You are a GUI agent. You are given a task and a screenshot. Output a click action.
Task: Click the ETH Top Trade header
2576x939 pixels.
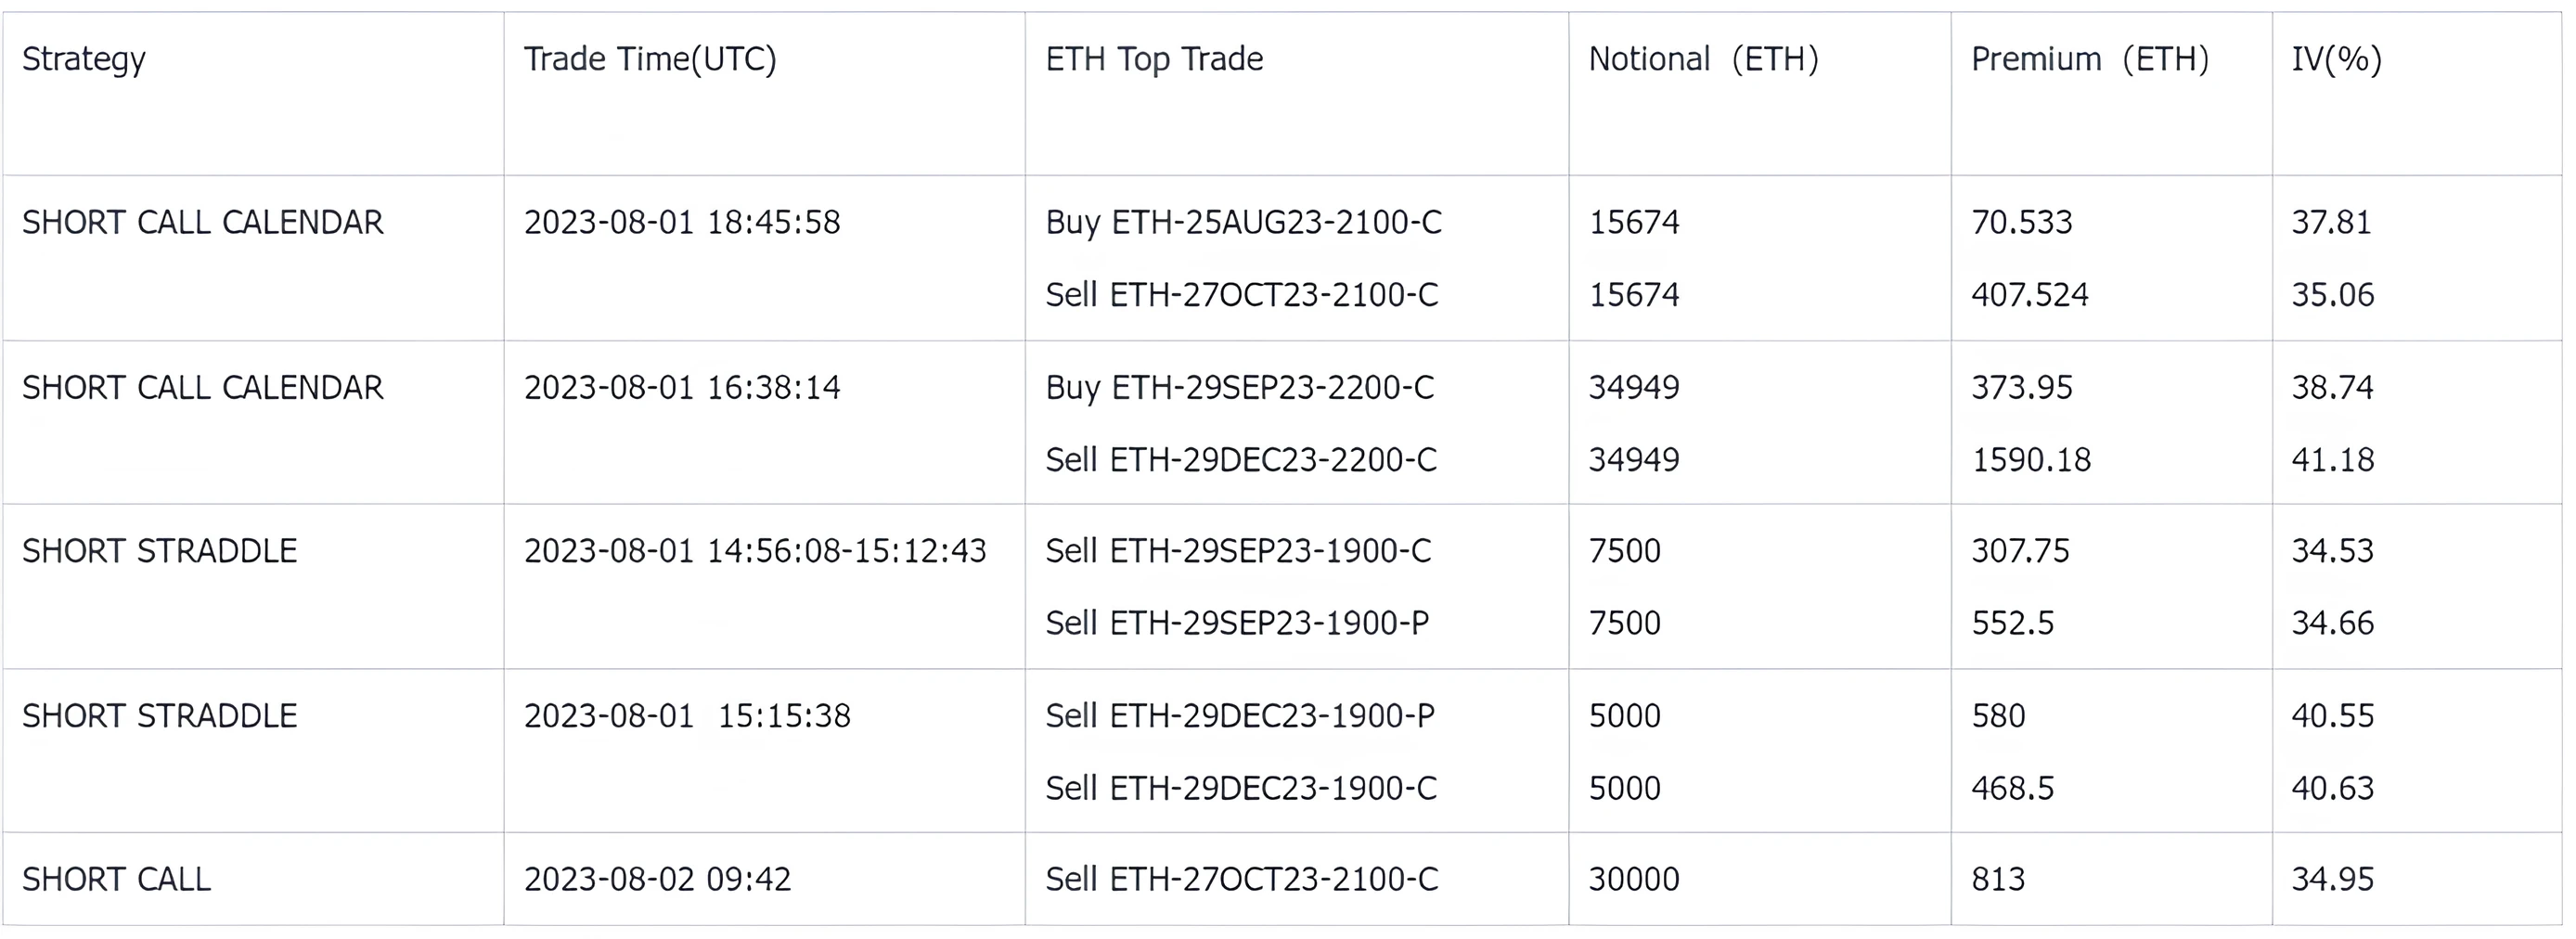click(1154, 60)
